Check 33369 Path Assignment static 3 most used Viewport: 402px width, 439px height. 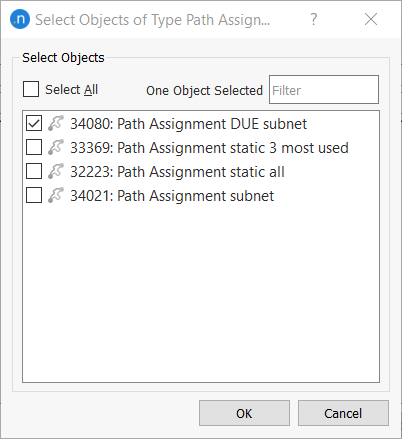[34, 147]
